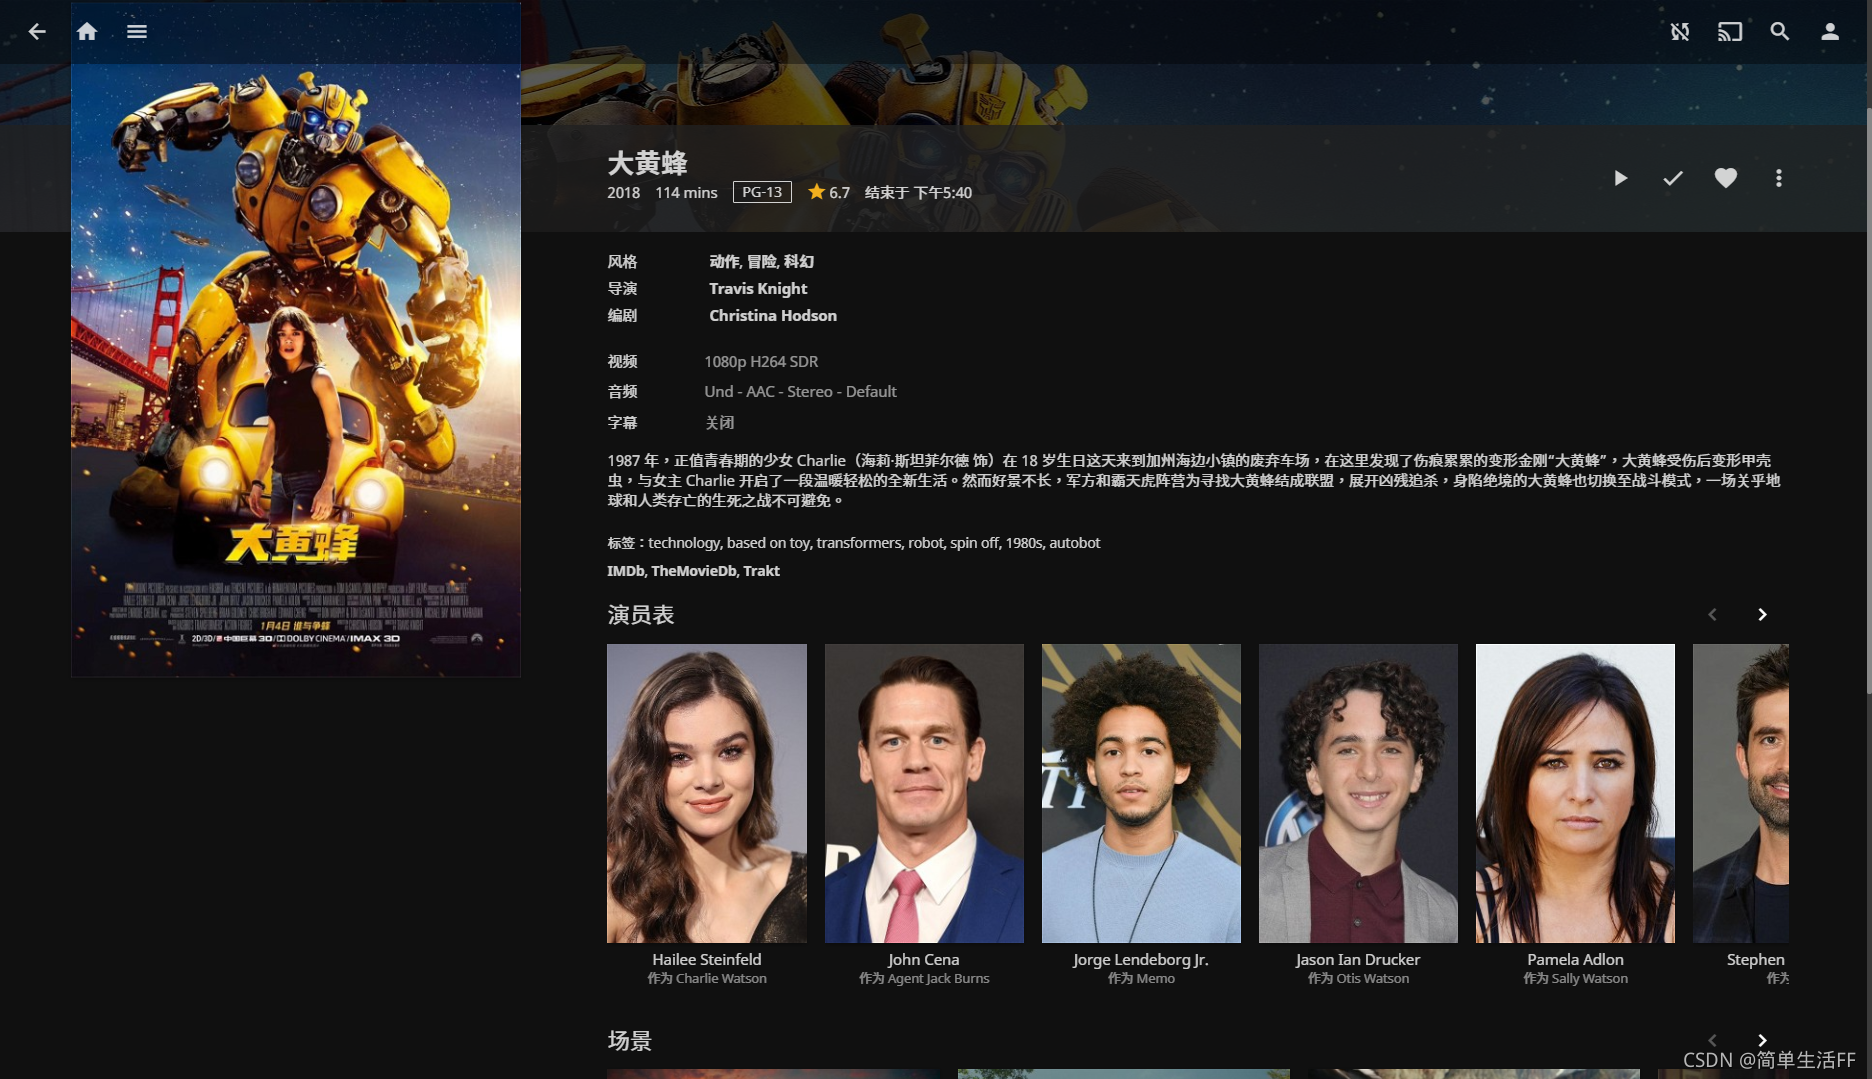Image resolution: width=1872 pixels, height=1079 pixels.
Task: Open the Home page icon
Action: click(x=87, y=32)
